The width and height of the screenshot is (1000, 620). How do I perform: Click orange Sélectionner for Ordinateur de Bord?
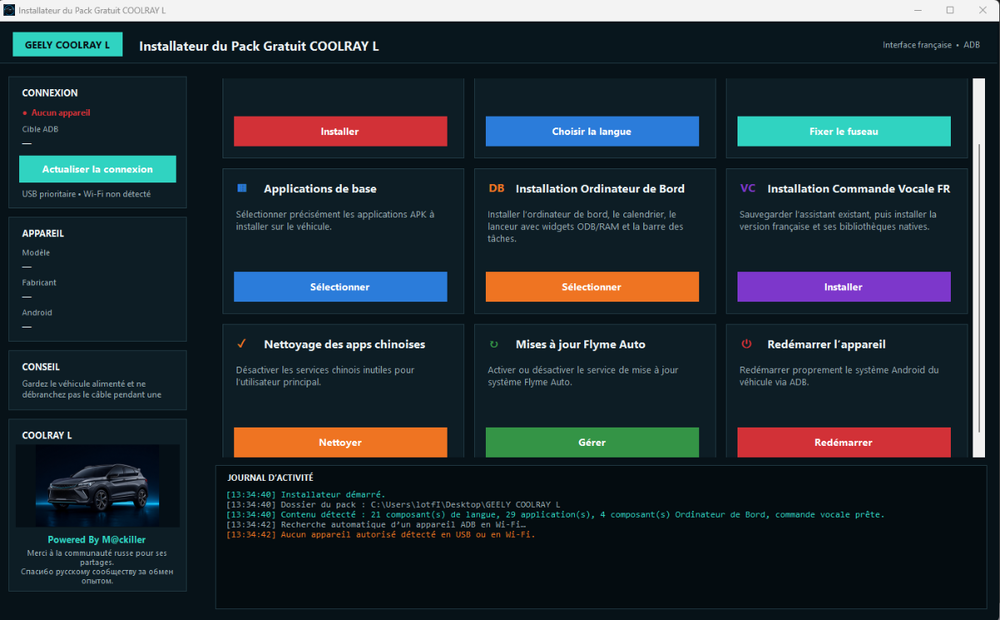pos(592,287)
